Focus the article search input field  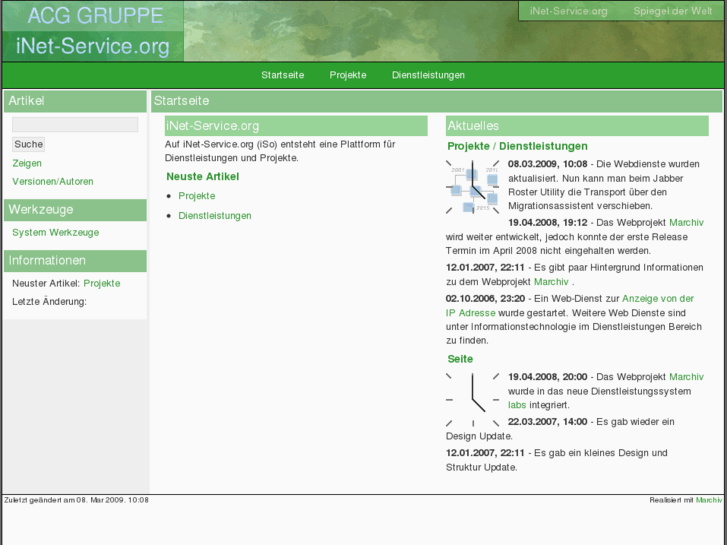75,124
